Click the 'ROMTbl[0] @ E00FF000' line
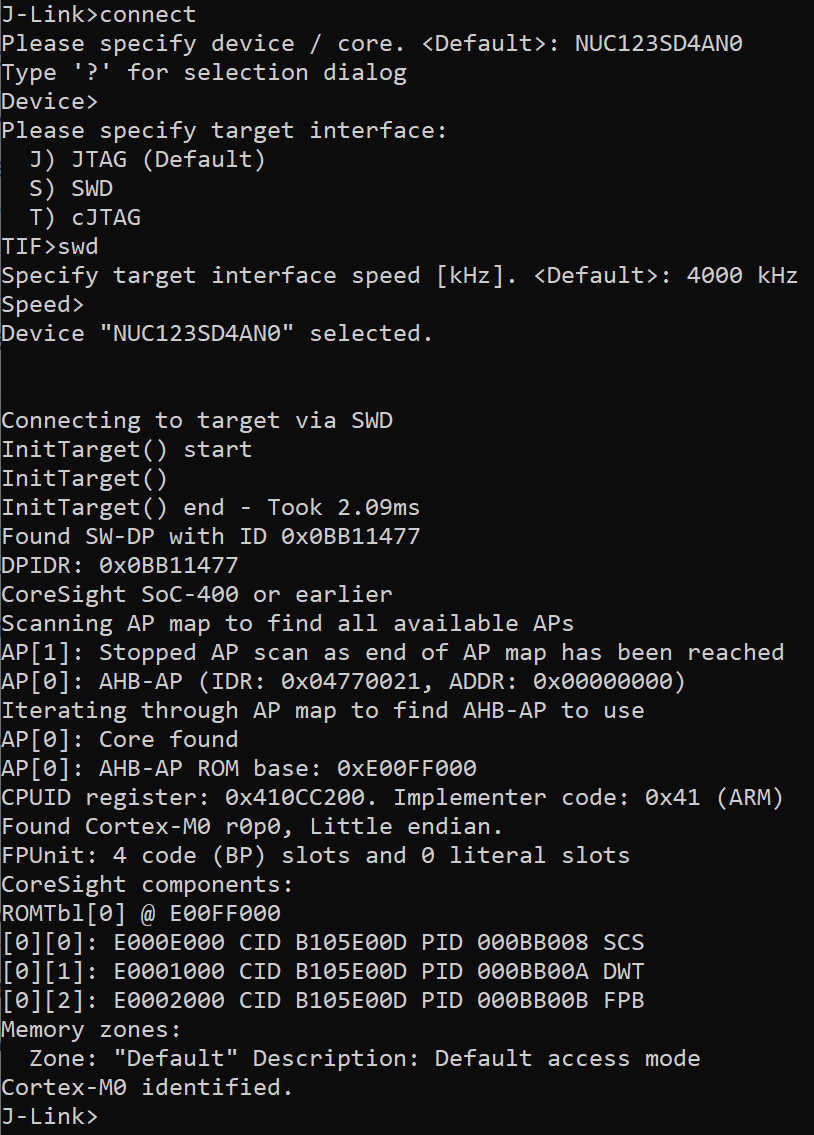Viewport: 814px width, 1135px height. tap(141, 914)
